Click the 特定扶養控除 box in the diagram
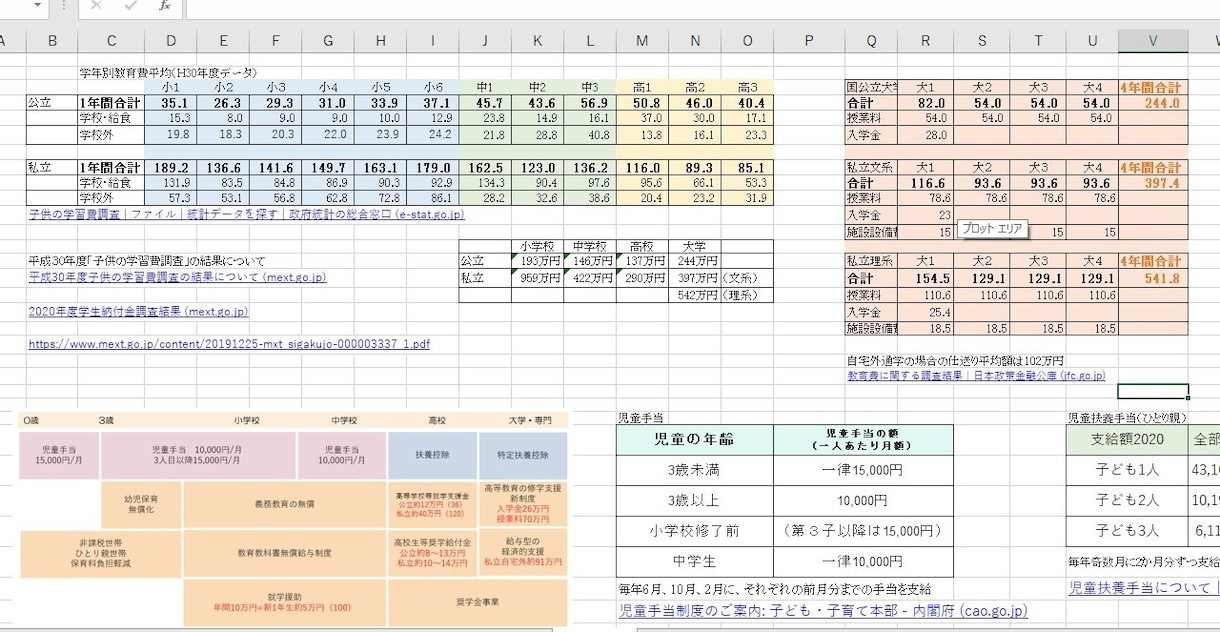This screenshot has width=1220, height=632. point(523,455)
